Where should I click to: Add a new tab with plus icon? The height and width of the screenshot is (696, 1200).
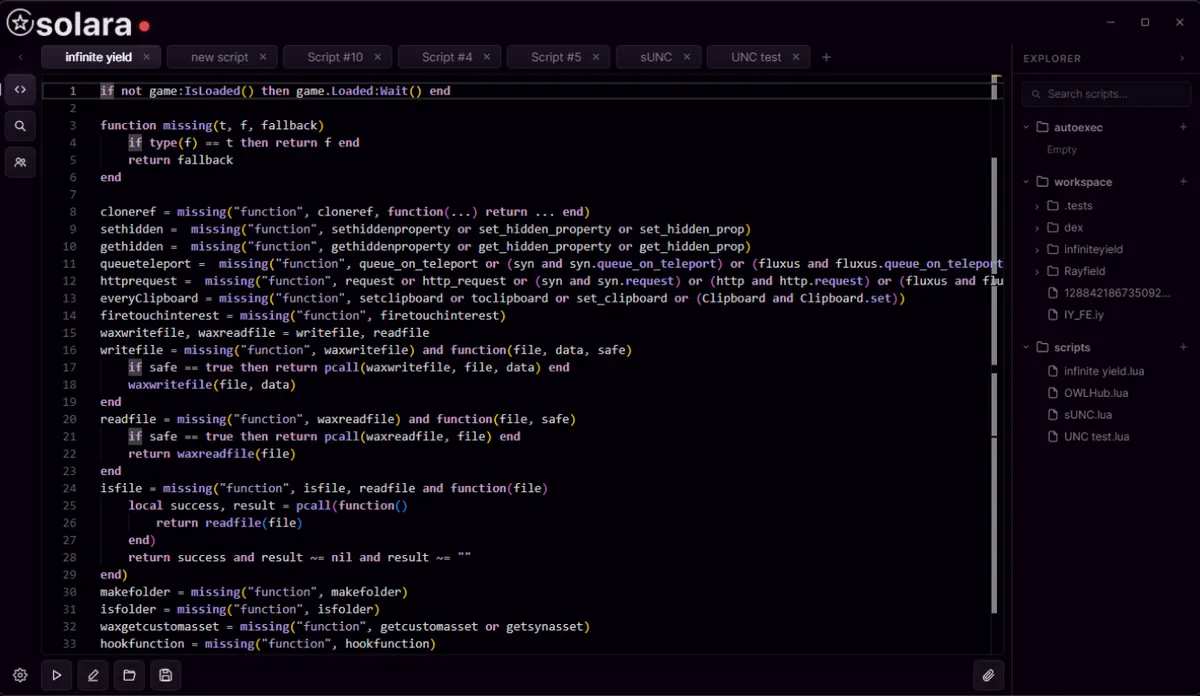click(826, 57)
